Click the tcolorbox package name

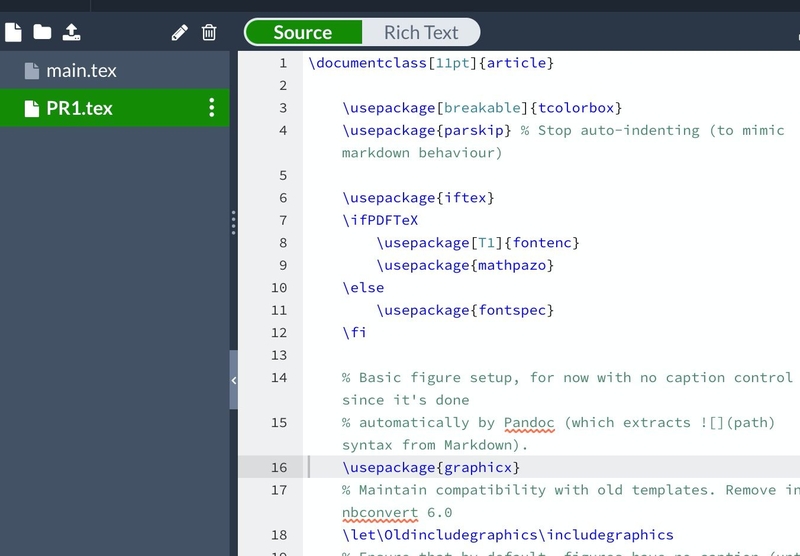[x=576, y=108]
